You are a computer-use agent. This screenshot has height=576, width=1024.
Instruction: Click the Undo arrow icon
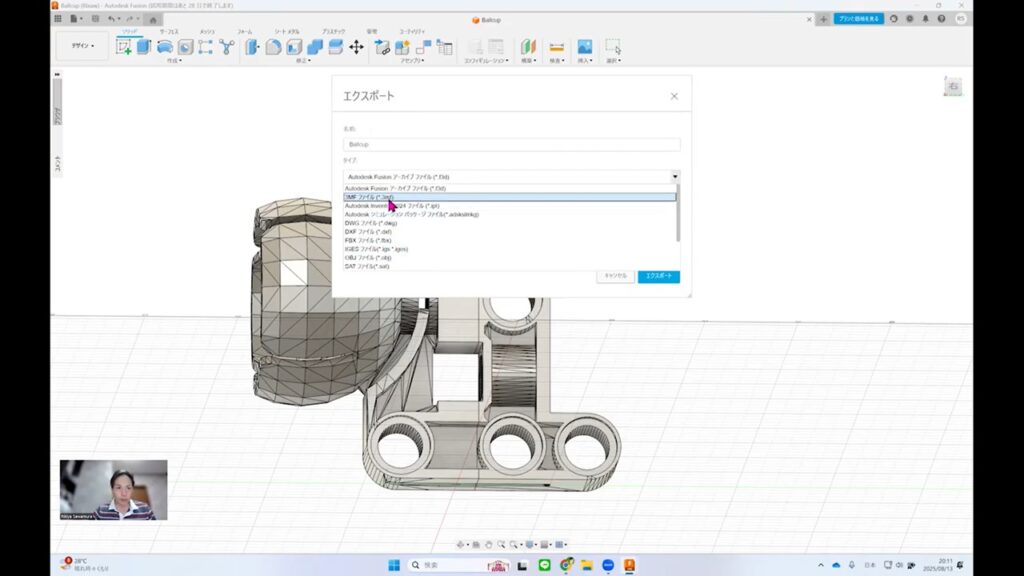coord(111,19)
